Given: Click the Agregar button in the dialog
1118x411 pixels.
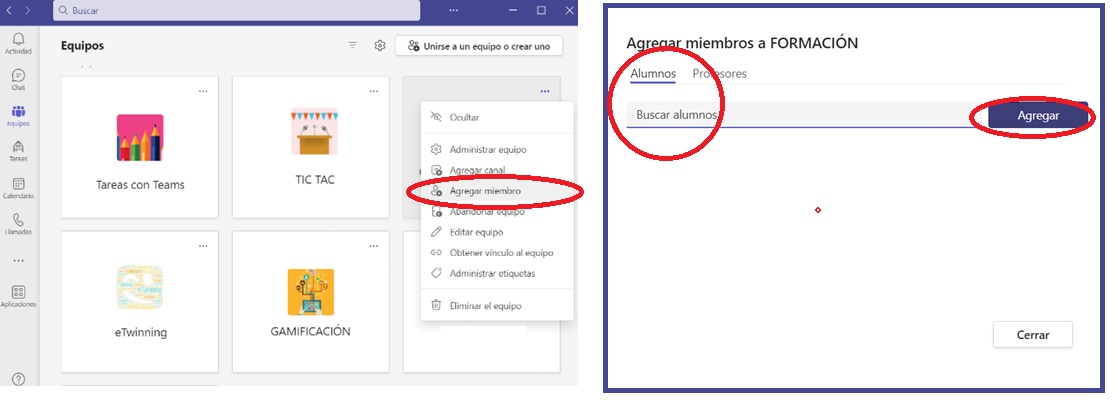Looking at the screenshot, I should click(1037, 116).
